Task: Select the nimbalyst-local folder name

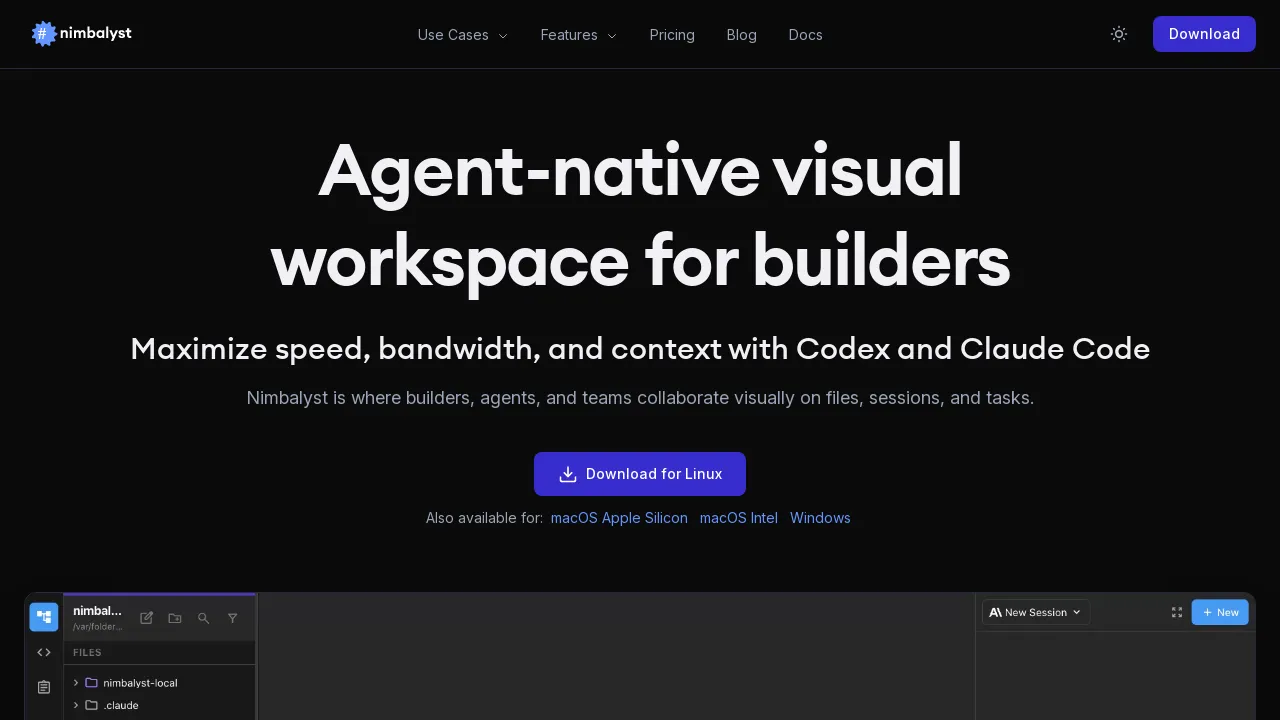Action: coord(140,683)
